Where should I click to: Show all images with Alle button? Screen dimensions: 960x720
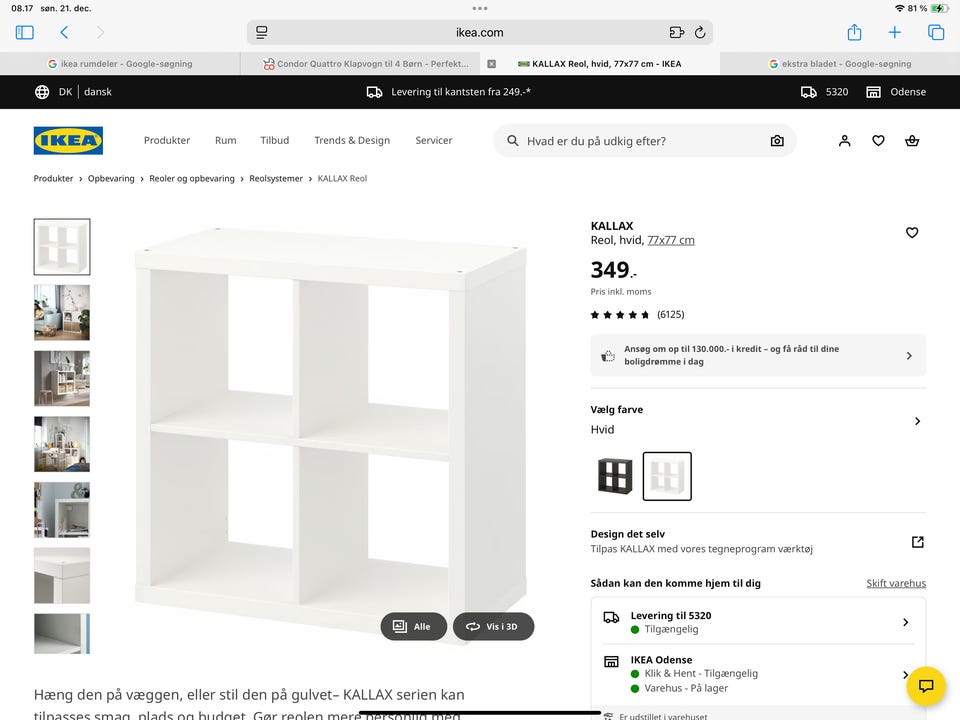click(x=413, y=626)
